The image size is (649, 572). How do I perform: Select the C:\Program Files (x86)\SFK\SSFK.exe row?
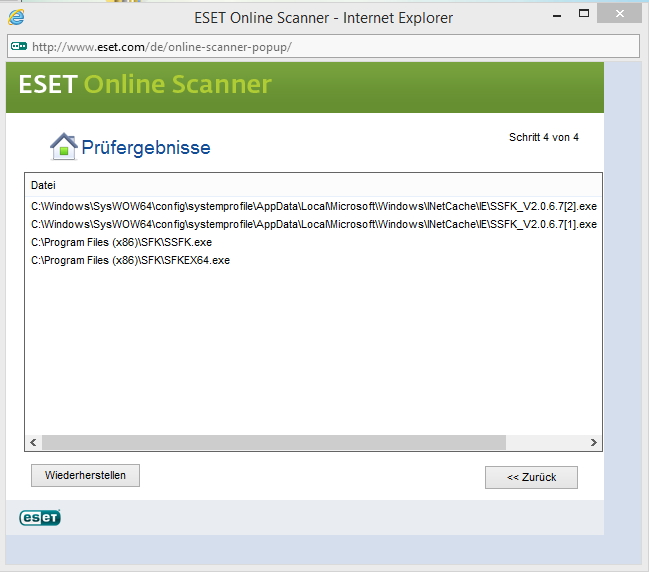(122, 242)
